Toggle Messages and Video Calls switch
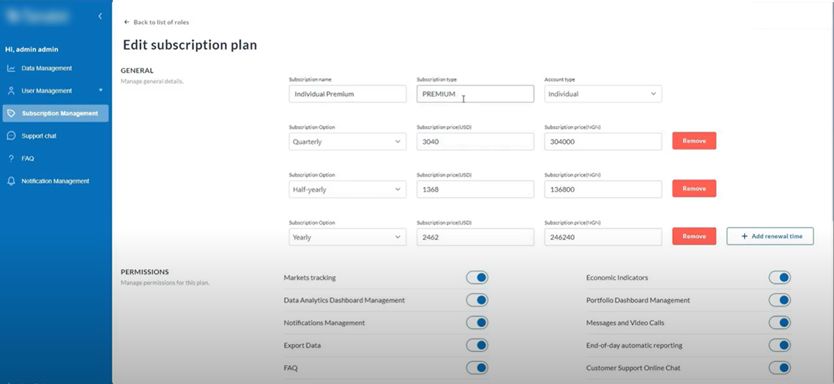 [780, 323]
